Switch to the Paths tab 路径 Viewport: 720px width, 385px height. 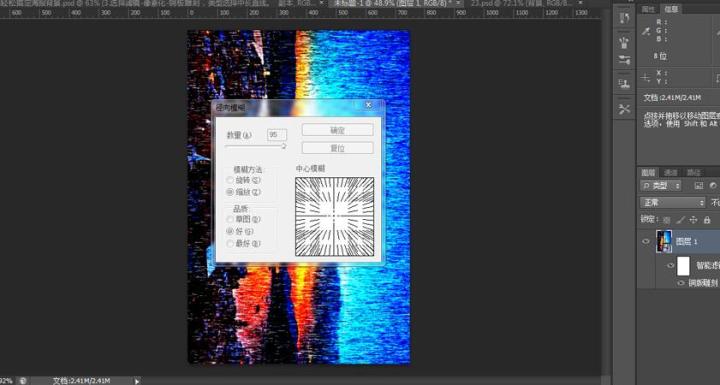[693, 173]
